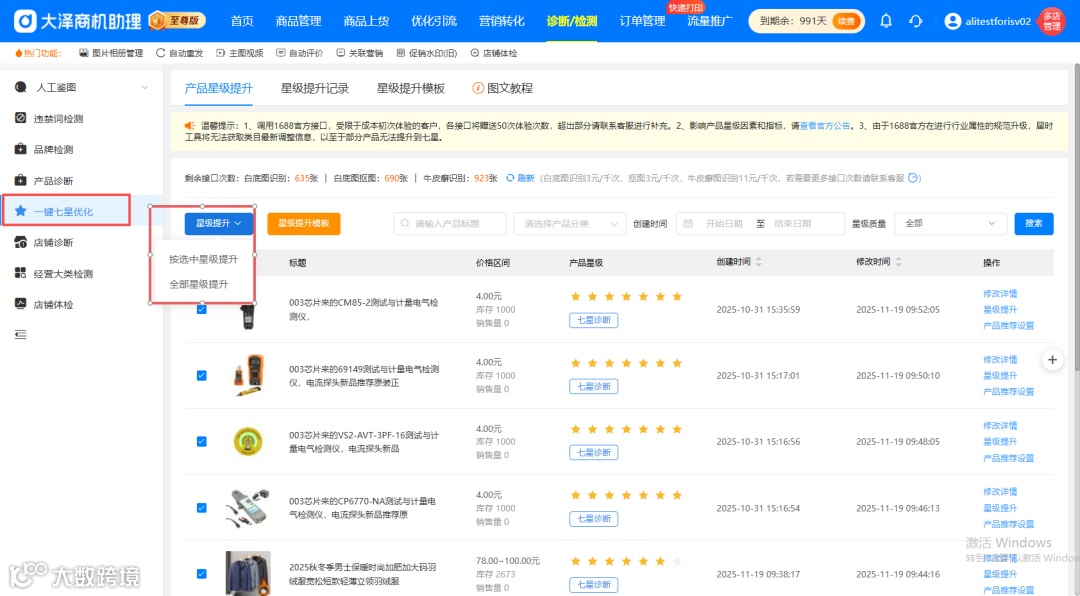
Task: Open the 星级提升 dropdown button
Action: (218, 223)
